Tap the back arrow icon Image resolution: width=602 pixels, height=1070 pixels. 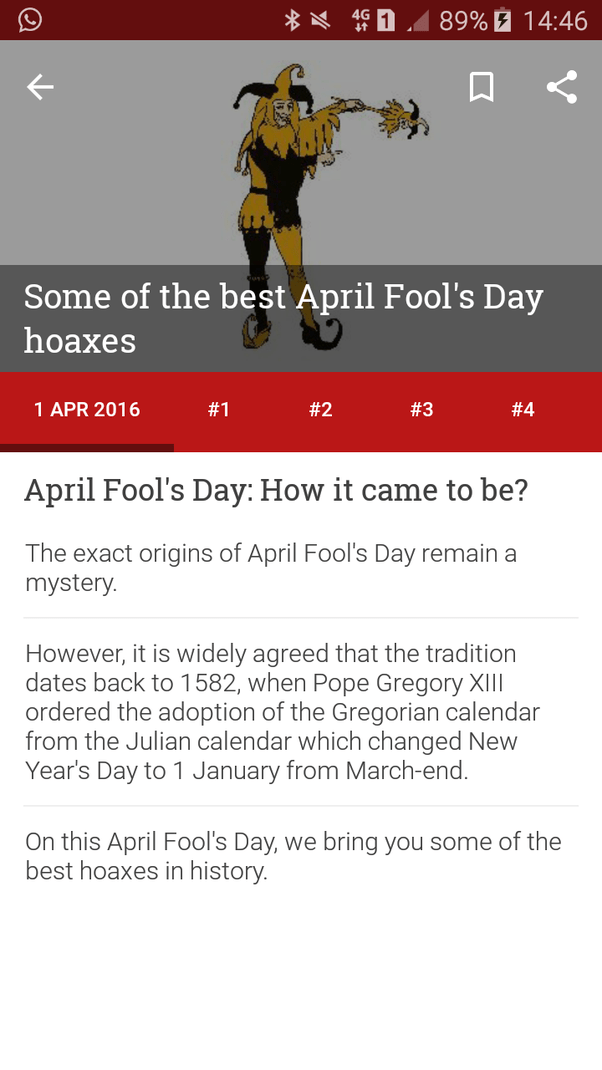point(40,87)
